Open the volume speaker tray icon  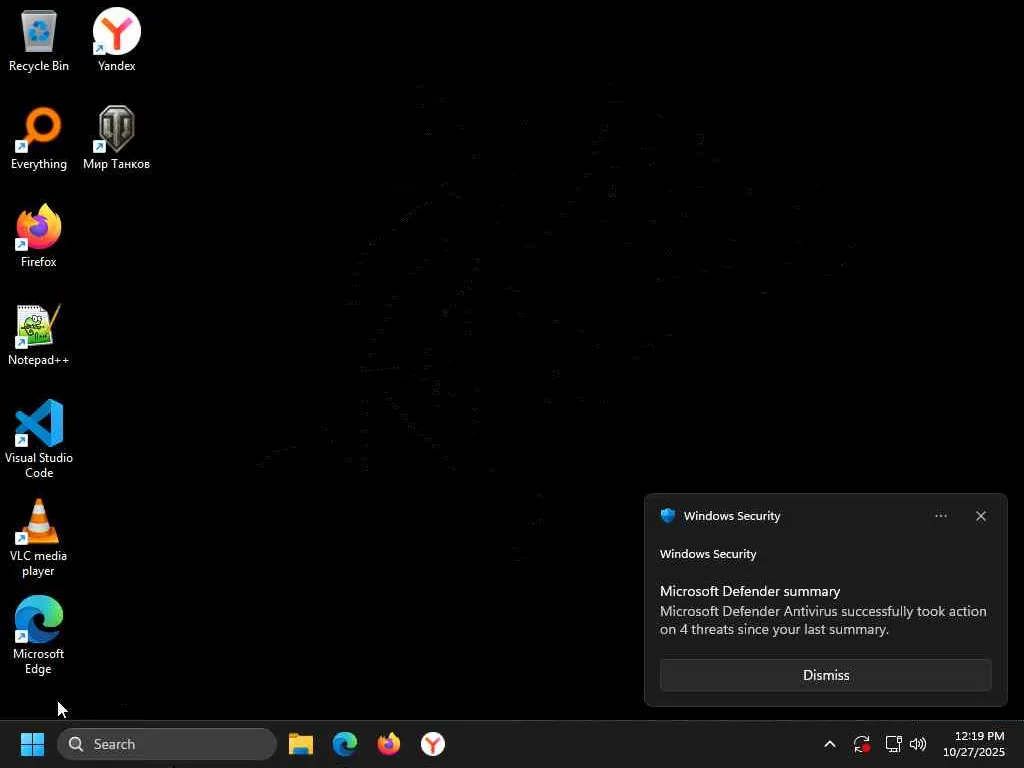(x=918, y=744)
